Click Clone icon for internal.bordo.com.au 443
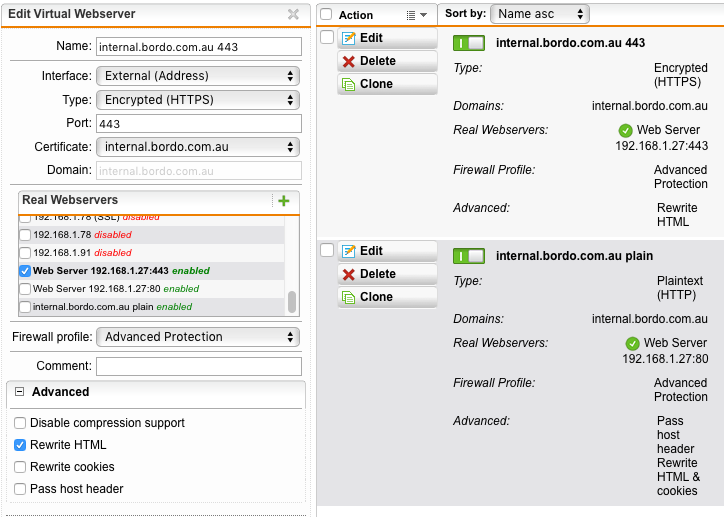 [348, 84]
